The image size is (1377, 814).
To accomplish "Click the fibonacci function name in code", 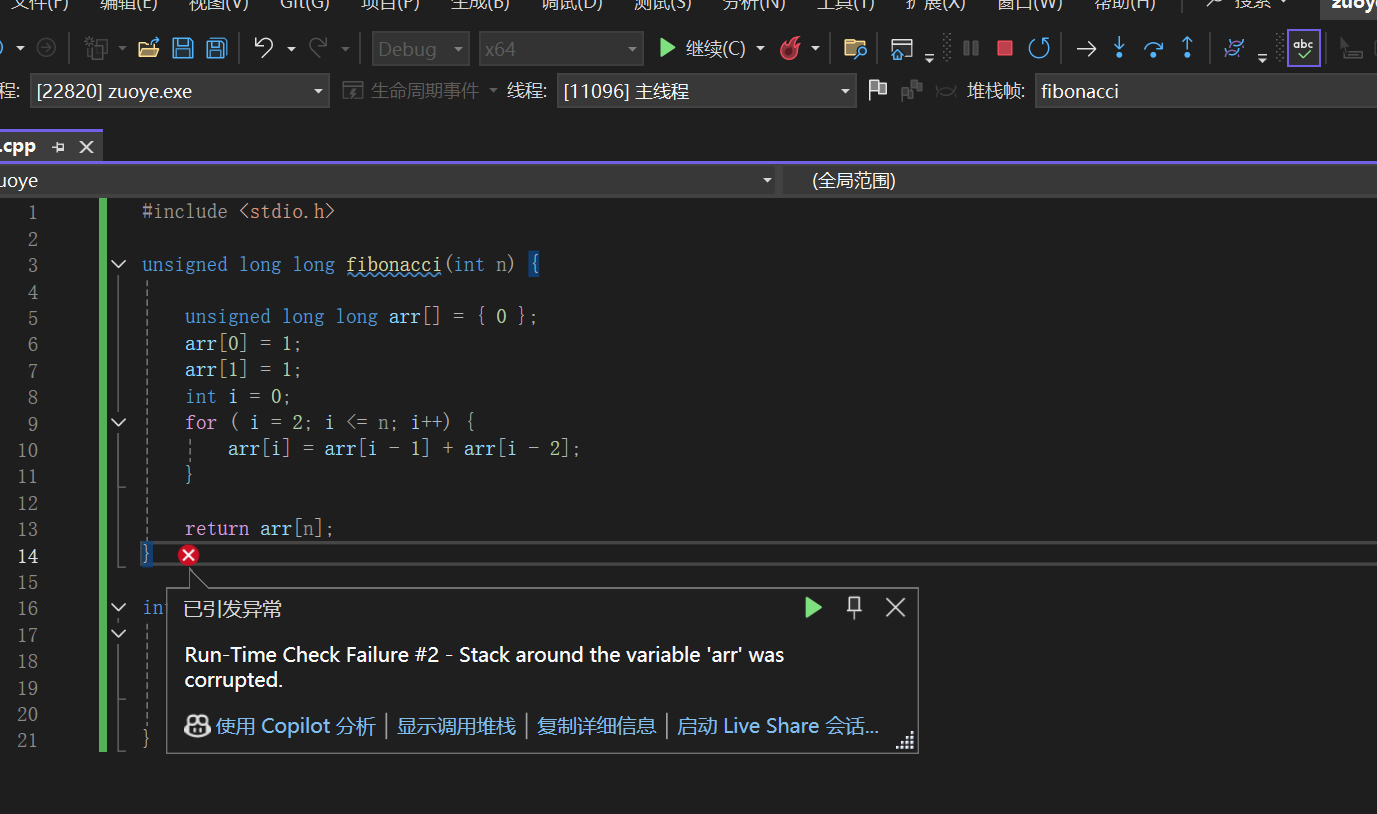I will [394, 265].
